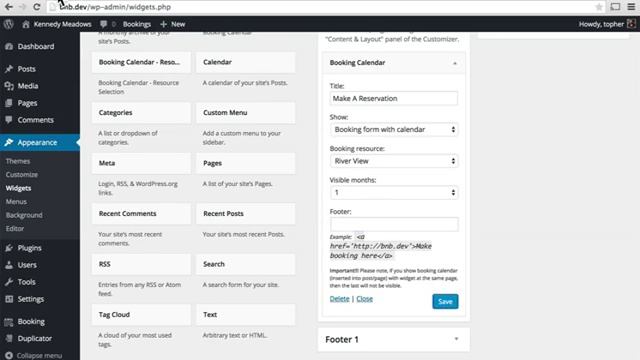
Task: Open the comments bubble in admin bar
Action: [104, 24]
